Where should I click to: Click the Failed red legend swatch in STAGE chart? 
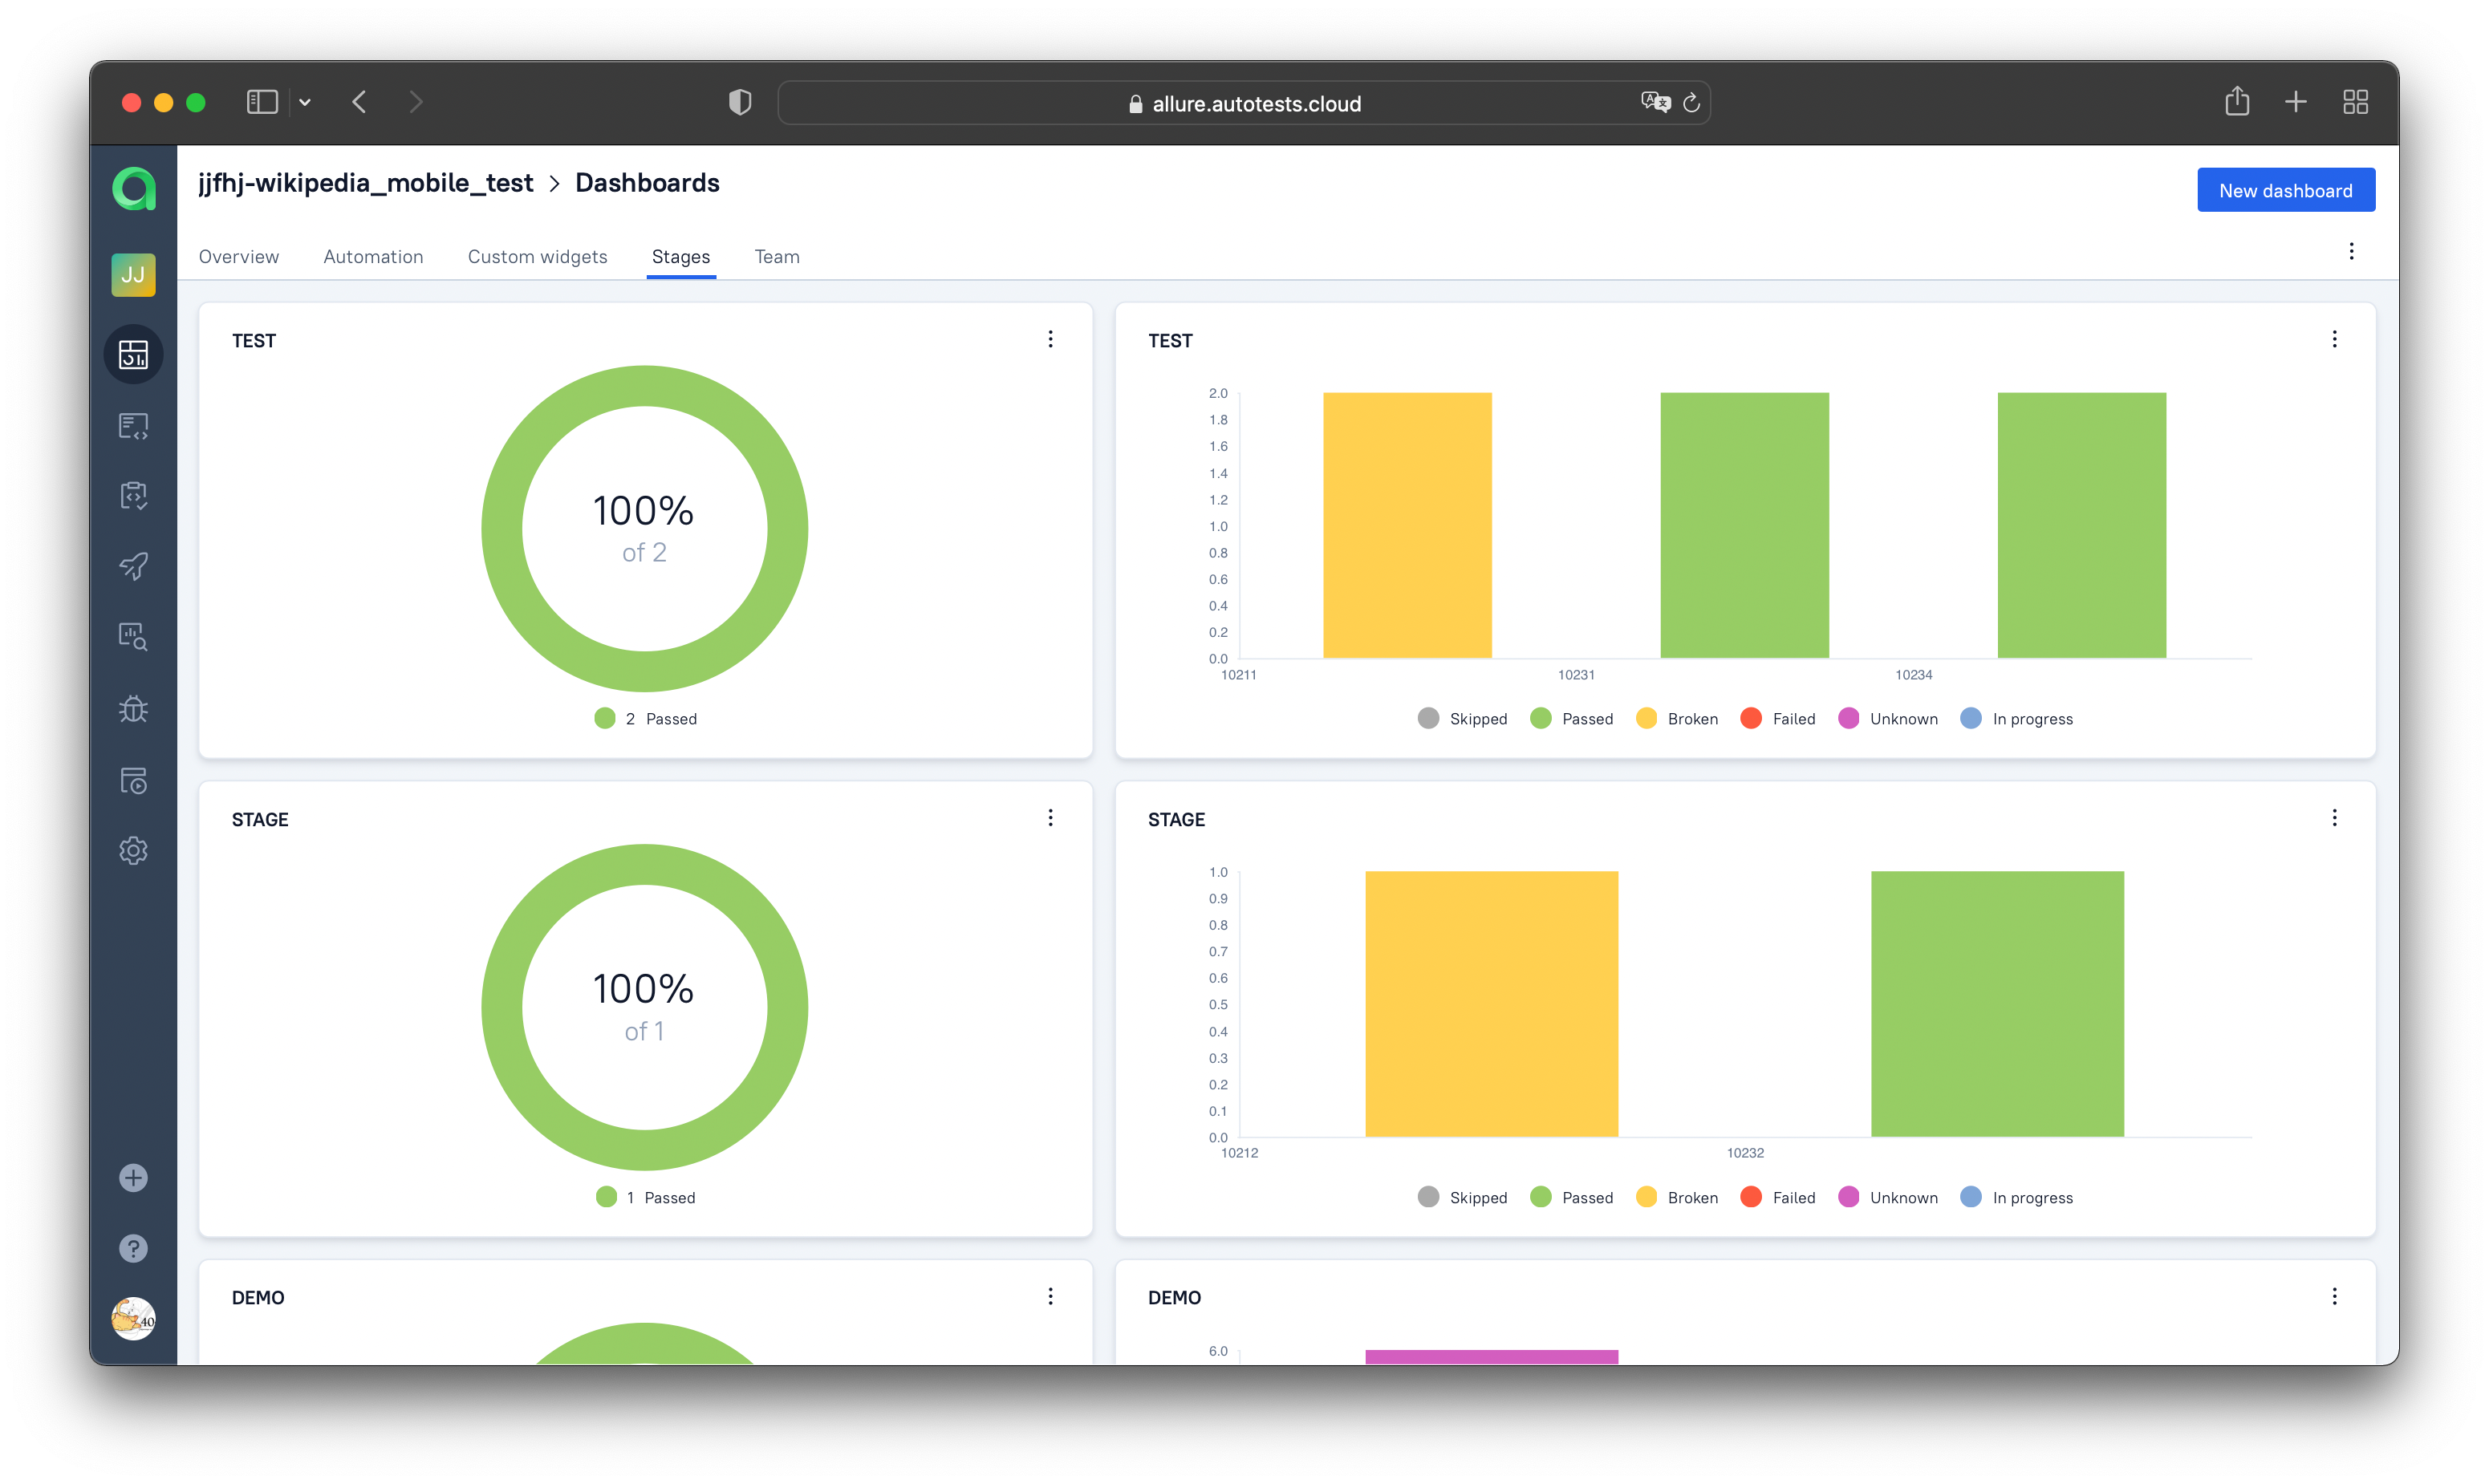point(1750,1197)
